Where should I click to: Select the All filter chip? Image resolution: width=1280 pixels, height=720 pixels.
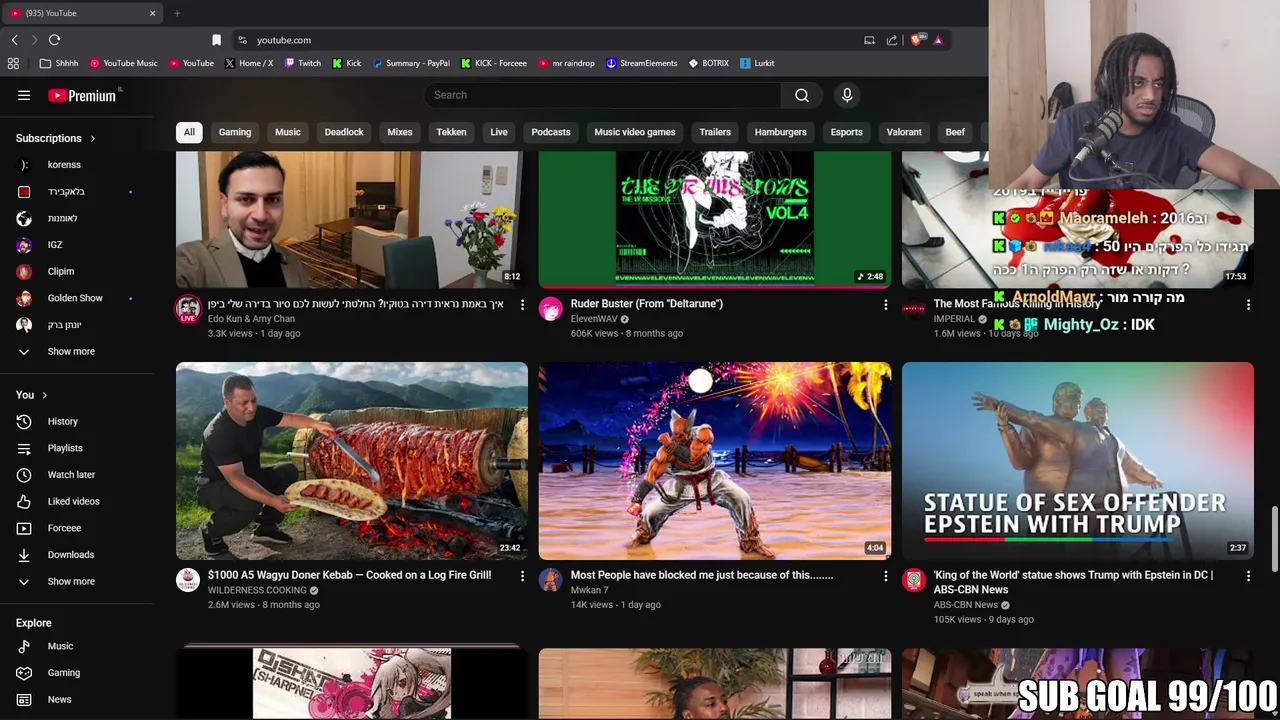(x=189, y=132)
